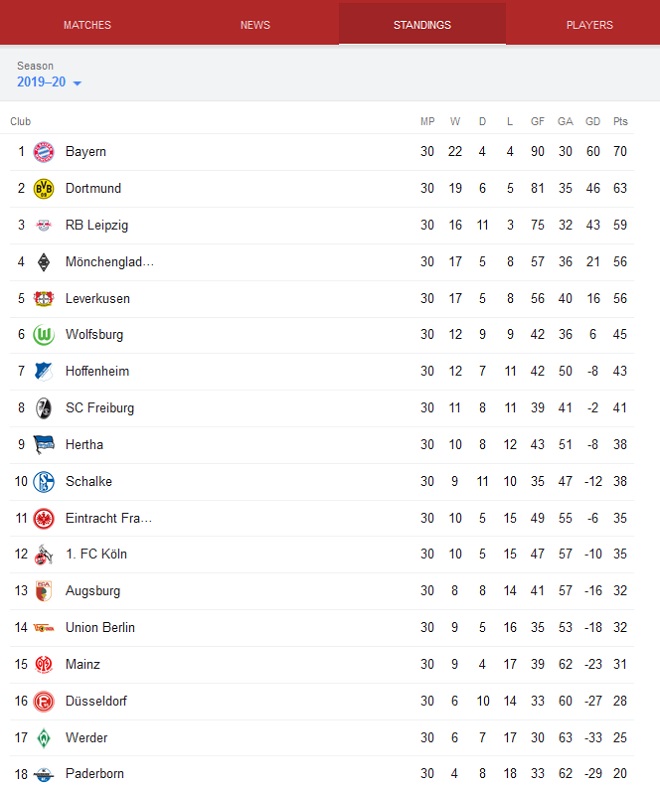The width and height of the screenshot is (660, 796).
Task: Click the Werder green diamond logo
Action: [43, 738]
